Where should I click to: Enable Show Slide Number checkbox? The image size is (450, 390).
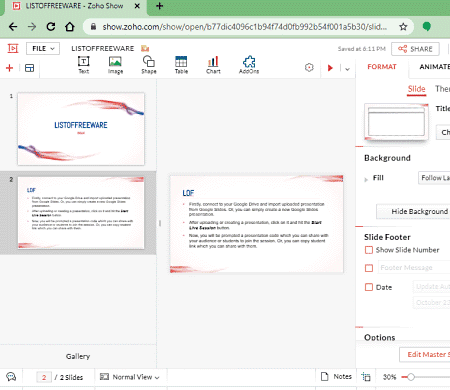(x=369, y=250)
